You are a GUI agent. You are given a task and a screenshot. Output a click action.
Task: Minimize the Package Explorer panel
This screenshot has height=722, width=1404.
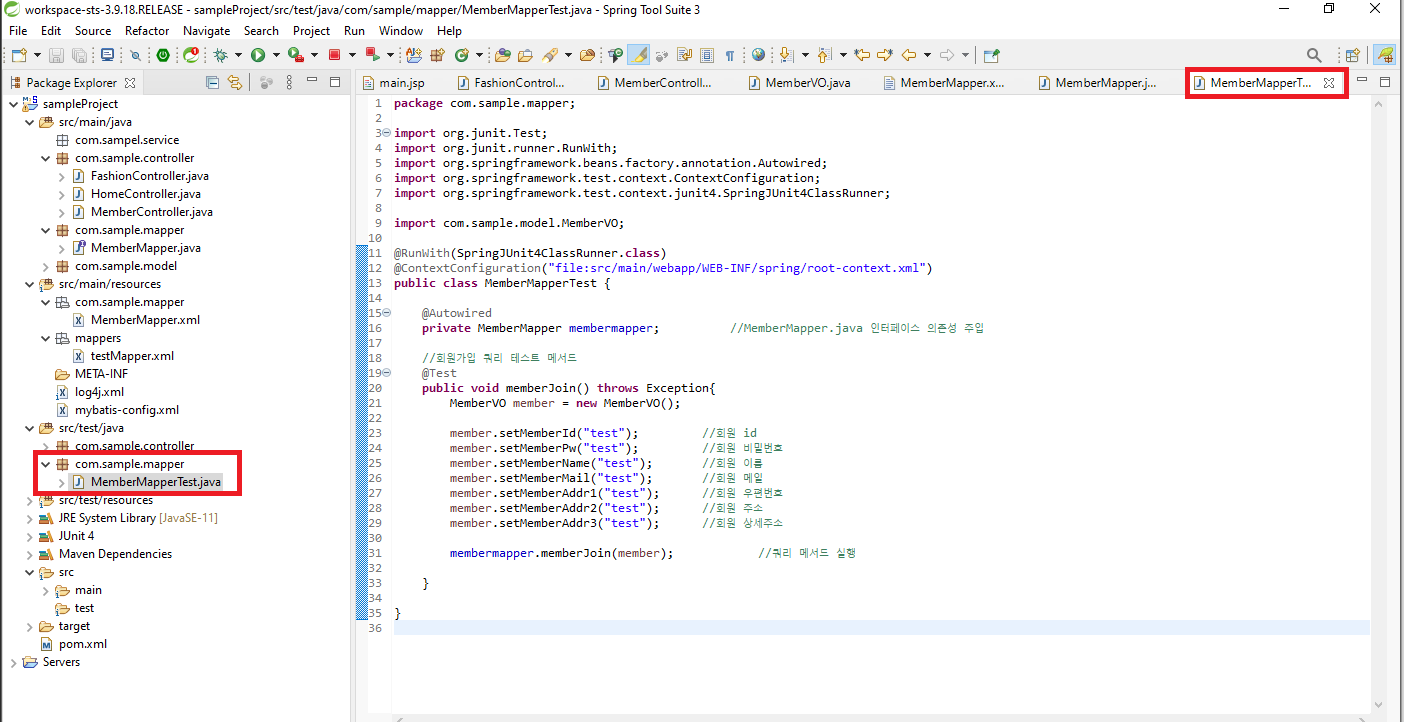tap(312, 81)
